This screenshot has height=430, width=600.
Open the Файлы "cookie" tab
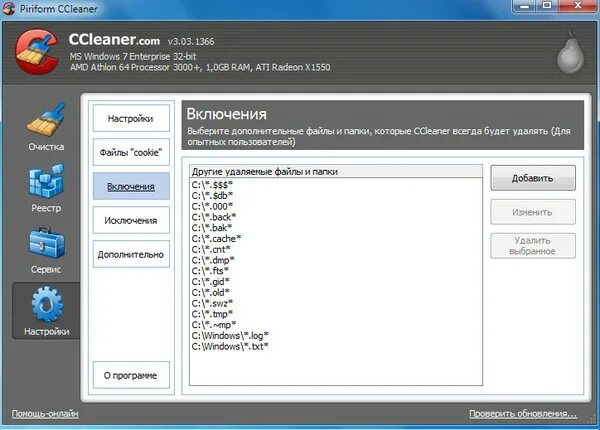point(131,152)
